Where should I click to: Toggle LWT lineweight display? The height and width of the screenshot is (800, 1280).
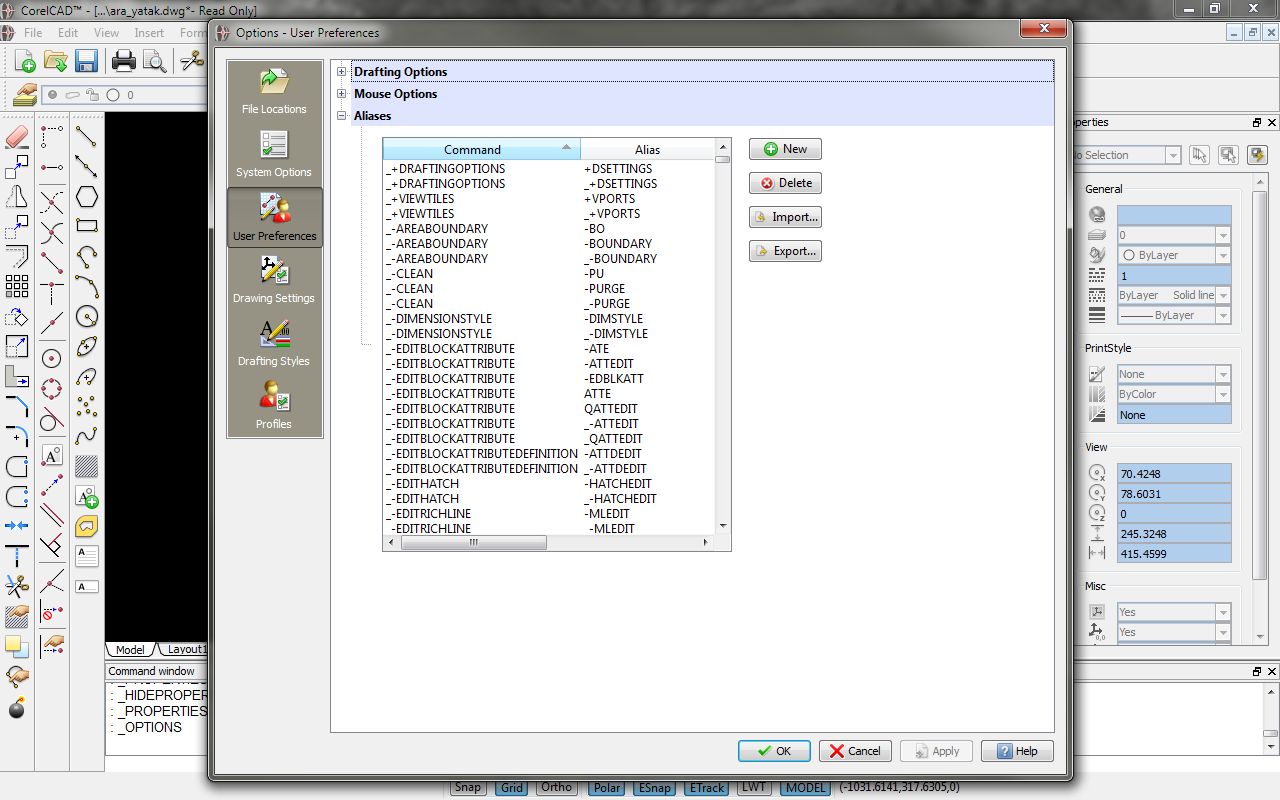tap(754, 788)
